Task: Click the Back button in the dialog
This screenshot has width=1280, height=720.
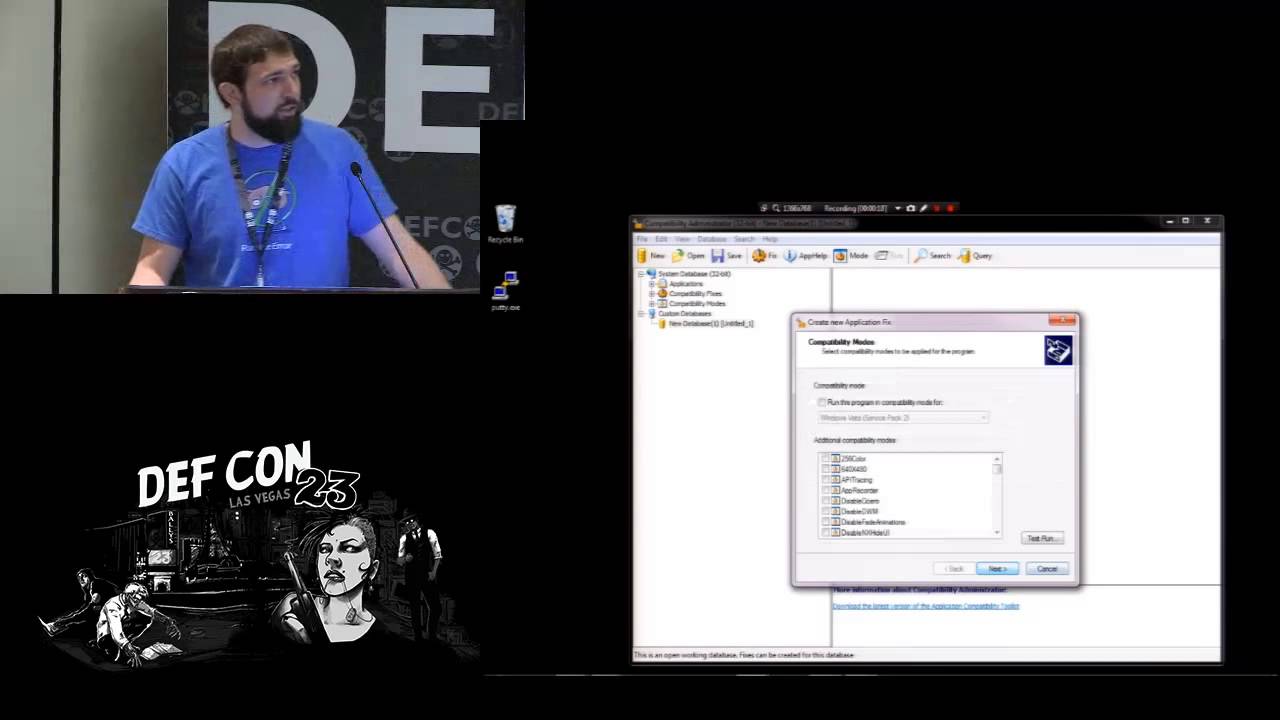Action: [955, 569]
